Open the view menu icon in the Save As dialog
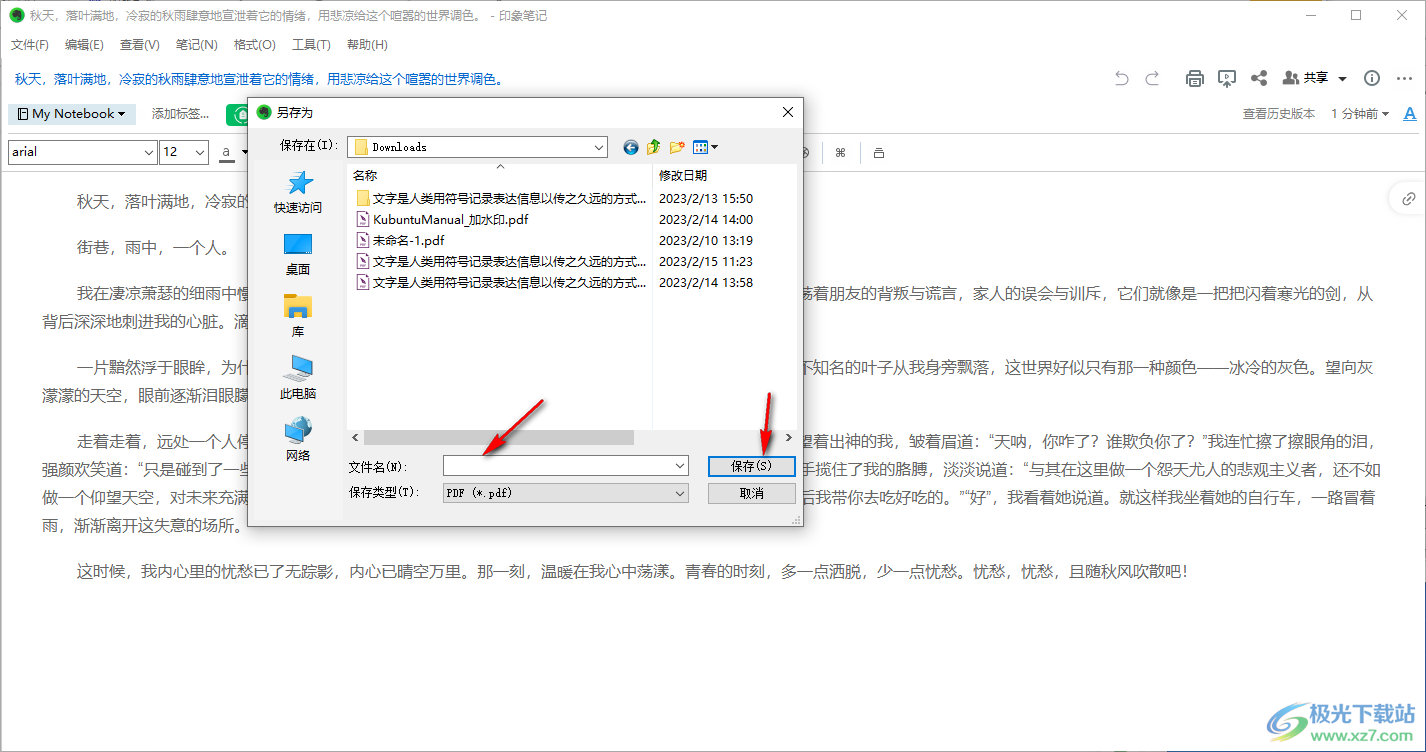 pyautogui.click(x=705, y=147)
